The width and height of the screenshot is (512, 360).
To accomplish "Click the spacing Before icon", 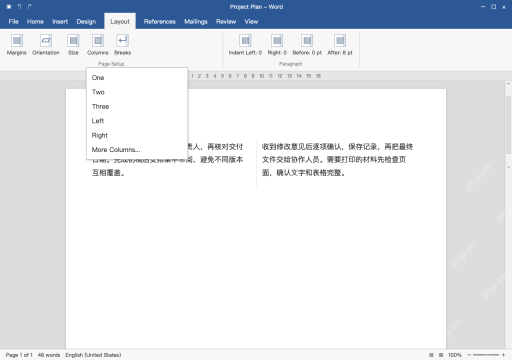I will [307, 41].
